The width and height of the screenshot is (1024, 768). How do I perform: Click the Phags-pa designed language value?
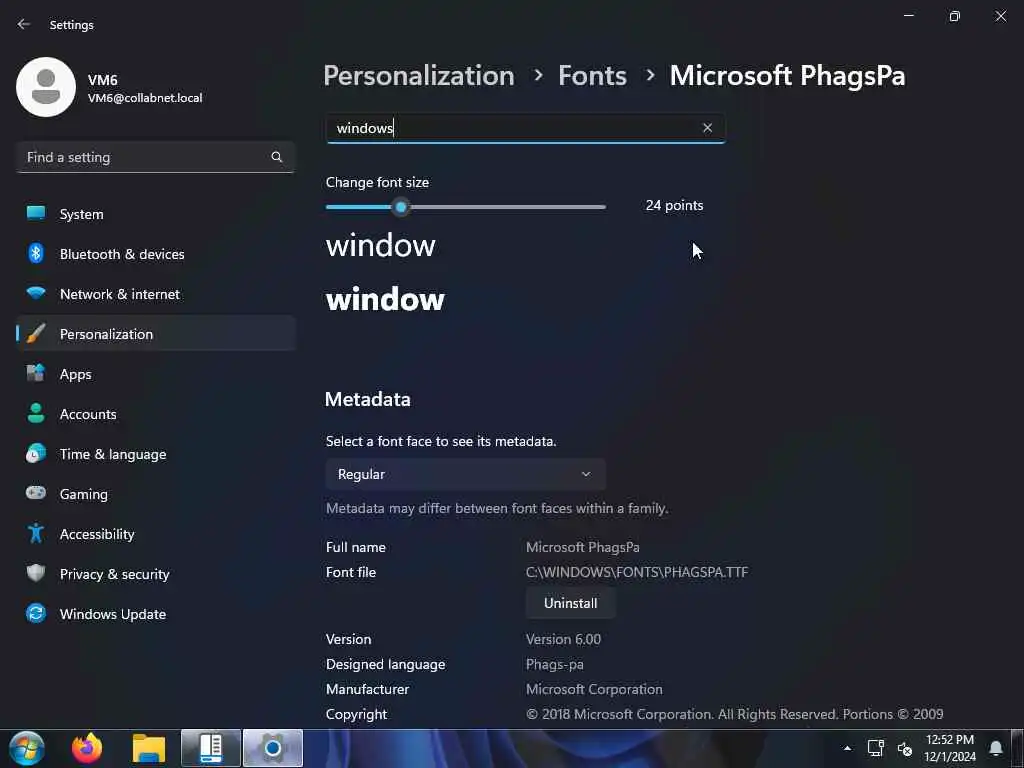click(554, 664)
